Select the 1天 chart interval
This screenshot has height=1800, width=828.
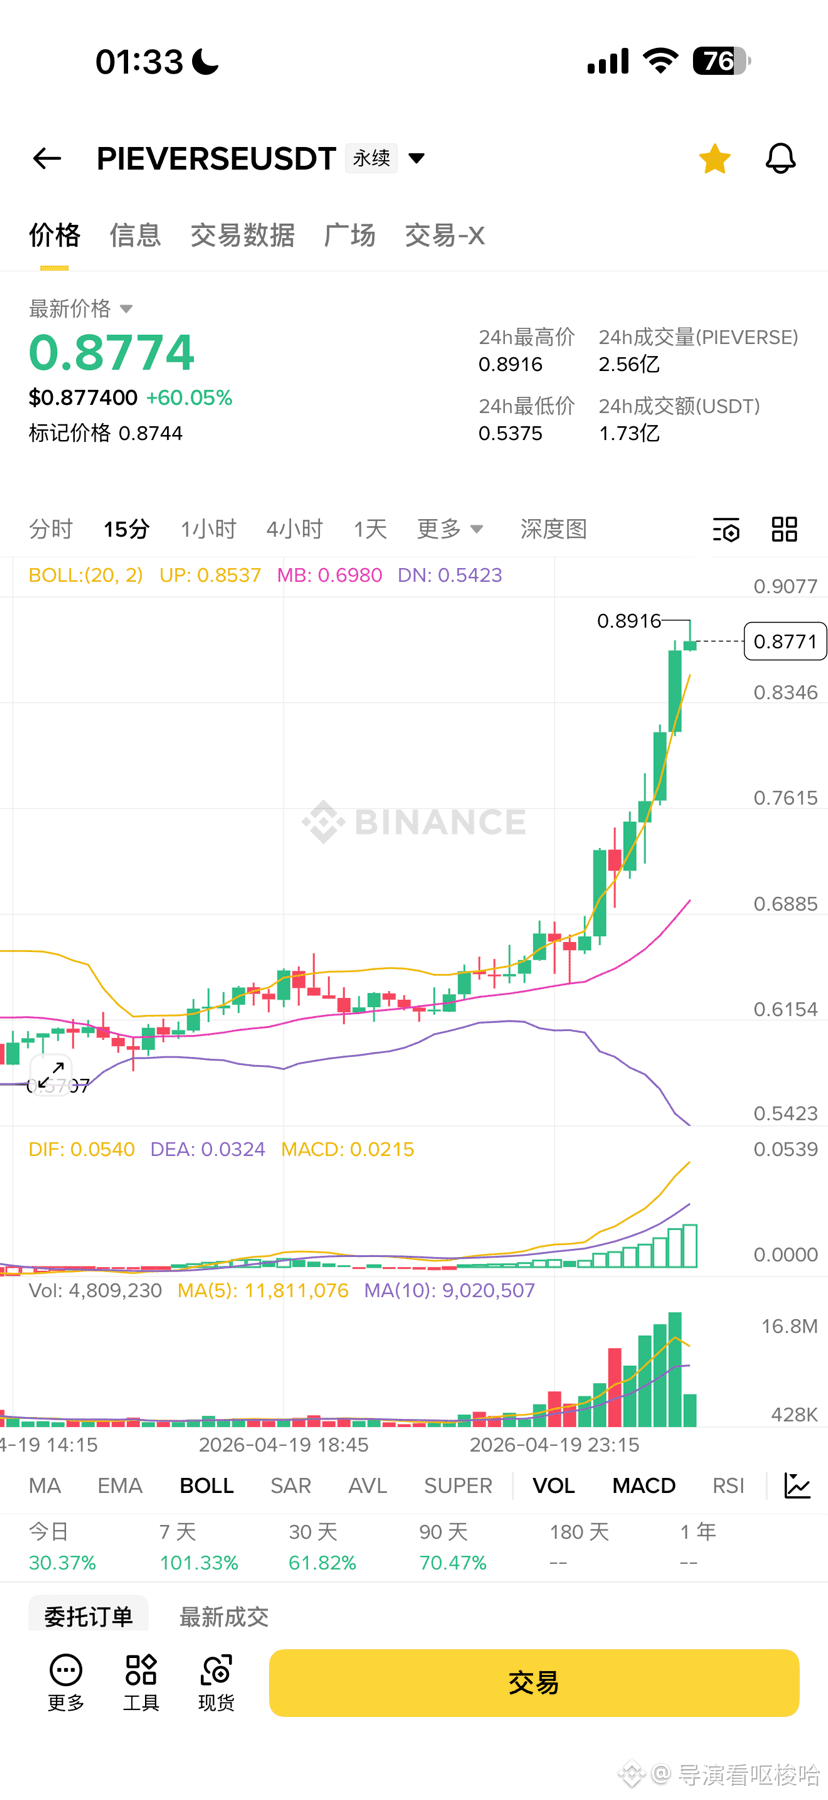[x=370, y=529]
